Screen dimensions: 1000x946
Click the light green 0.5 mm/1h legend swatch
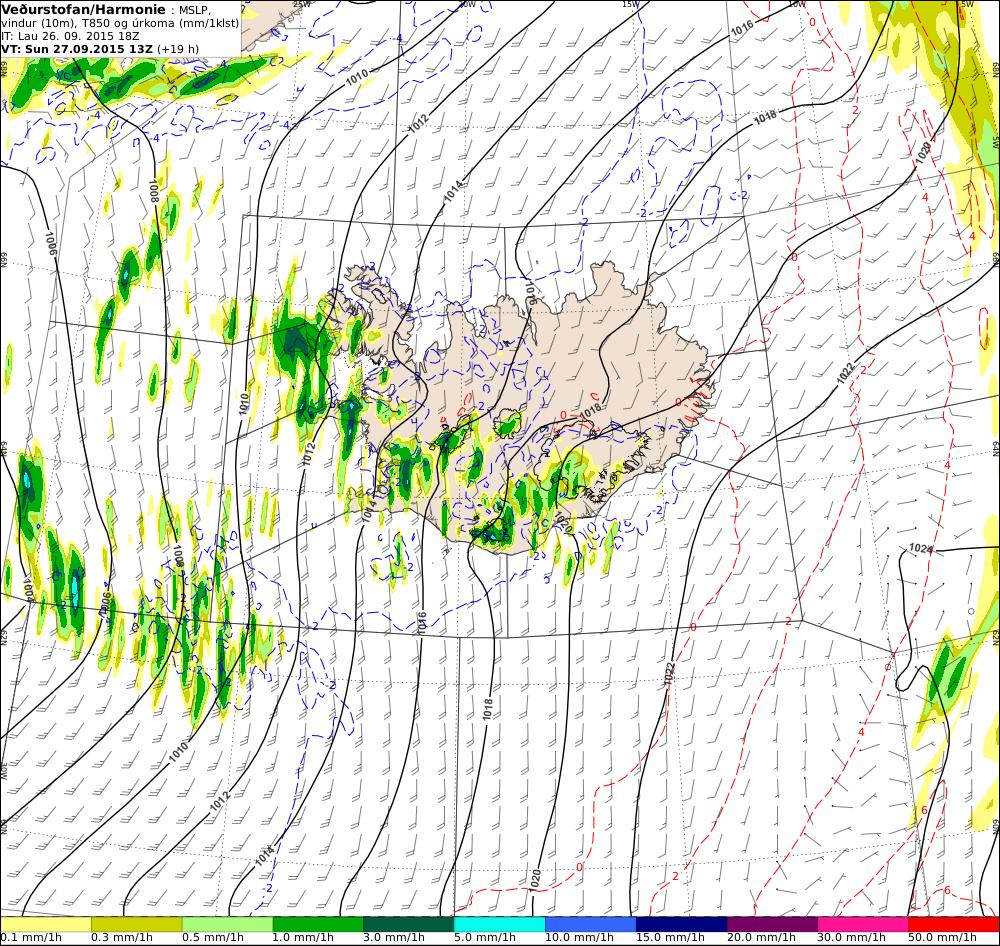228,924
